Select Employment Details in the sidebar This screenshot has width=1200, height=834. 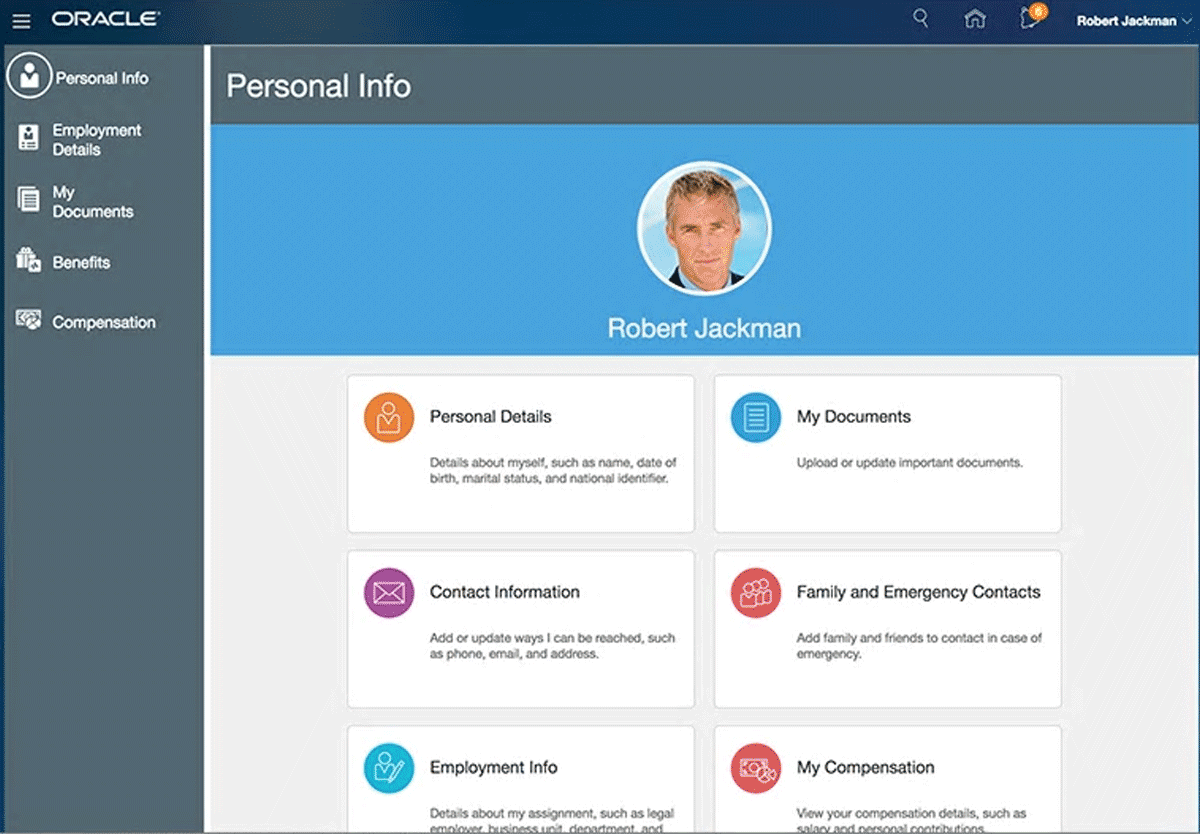[97, 140]
